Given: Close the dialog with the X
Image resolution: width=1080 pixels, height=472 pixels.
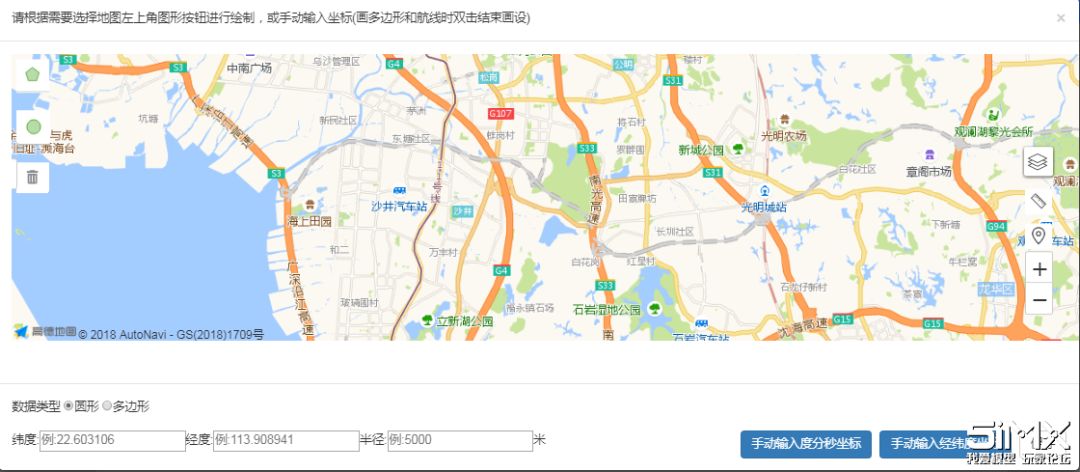Looking at the screenshot, I should [x=1061, y=19].
